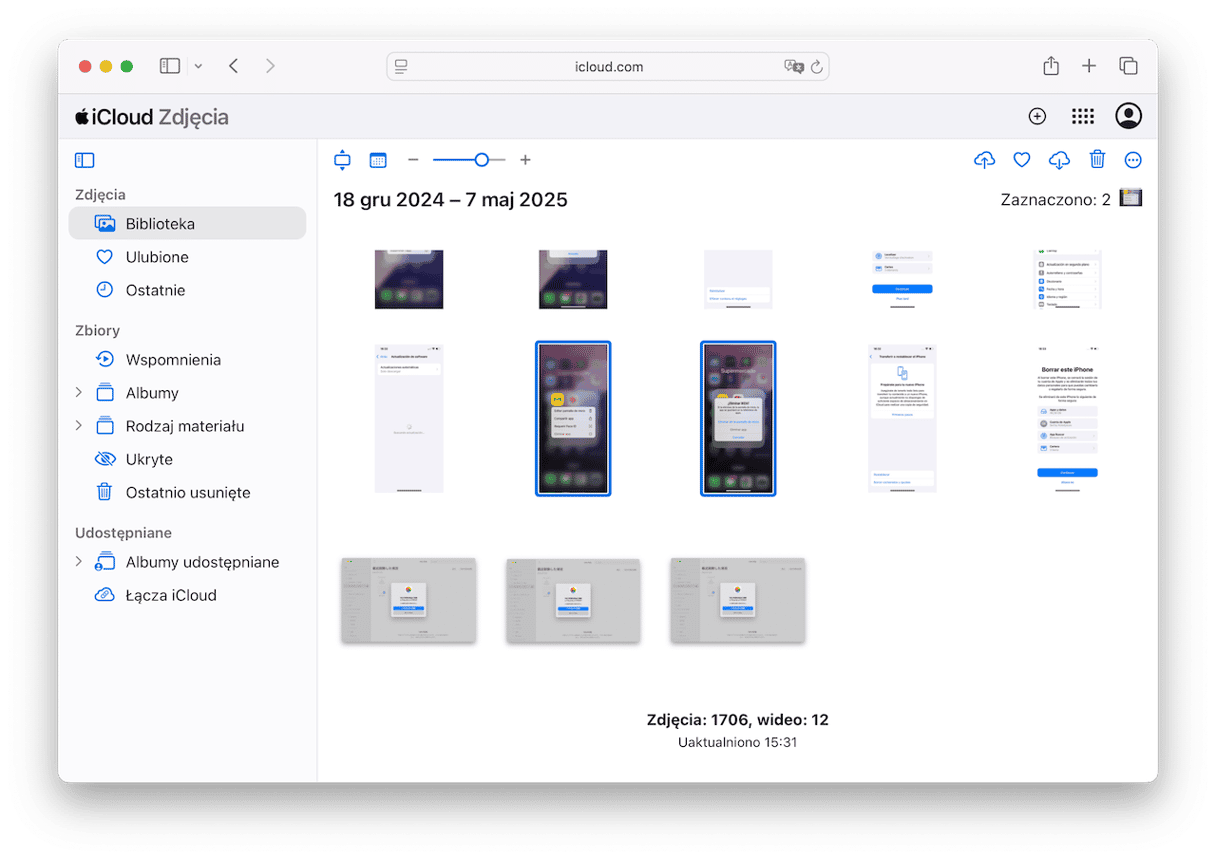The width and height of the screenshot is (1216, 859).
Task: Click the selected alert dialog phone screenshot
Action: click(x=738, y=418)
